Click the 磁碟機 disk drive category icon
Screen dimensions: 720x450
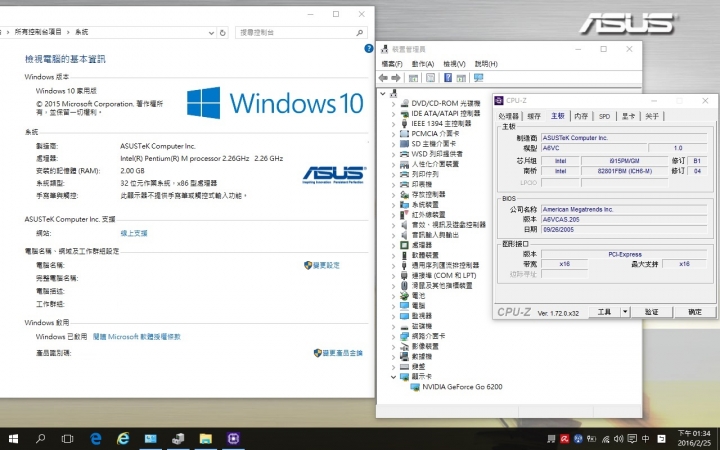tap(405, 326)
